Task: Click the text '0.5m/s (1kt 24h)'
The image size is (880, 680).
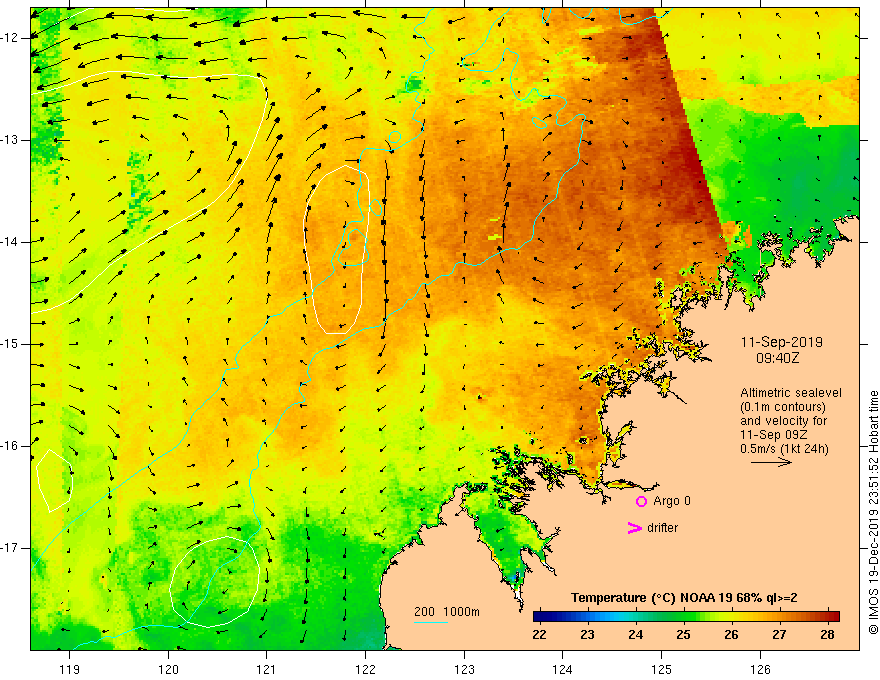Action: point(784,449)
